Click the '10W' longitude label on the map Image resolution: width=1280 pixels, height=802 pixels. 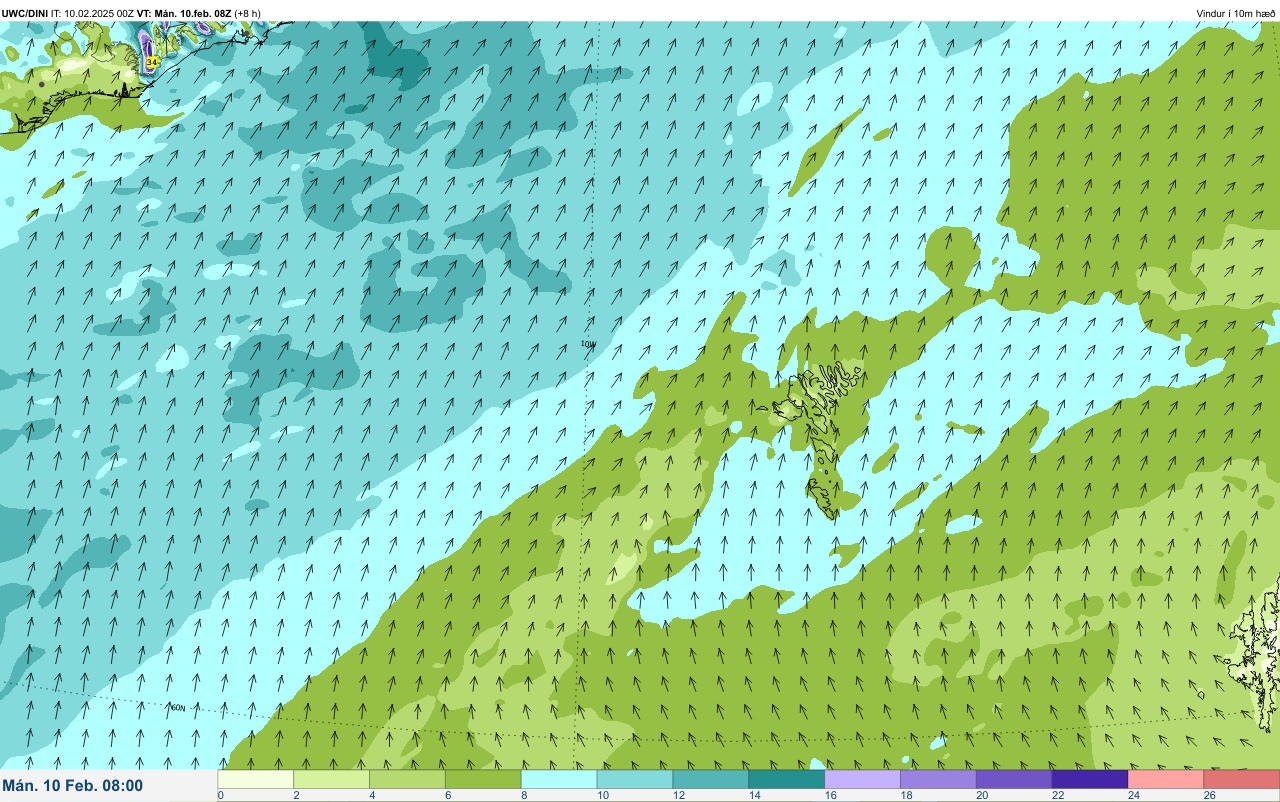click(588, 343)
